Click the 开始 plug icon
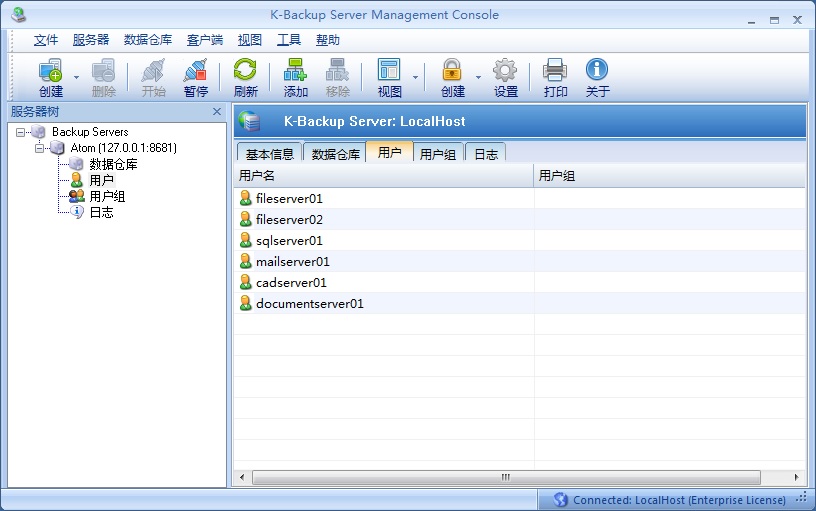Screen dimensions: 816x511 pyautogui.click(x=154, y=70)
